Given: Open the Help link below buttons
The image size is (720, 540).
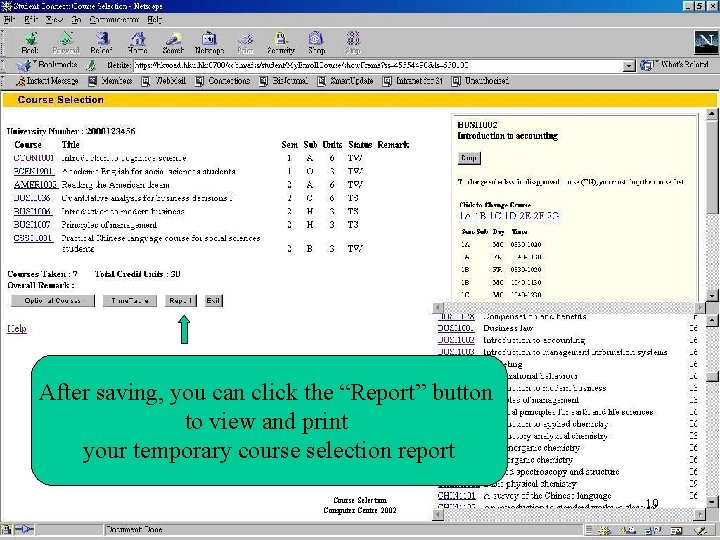Looking at the screenshot, I should (x=17, y=328).
